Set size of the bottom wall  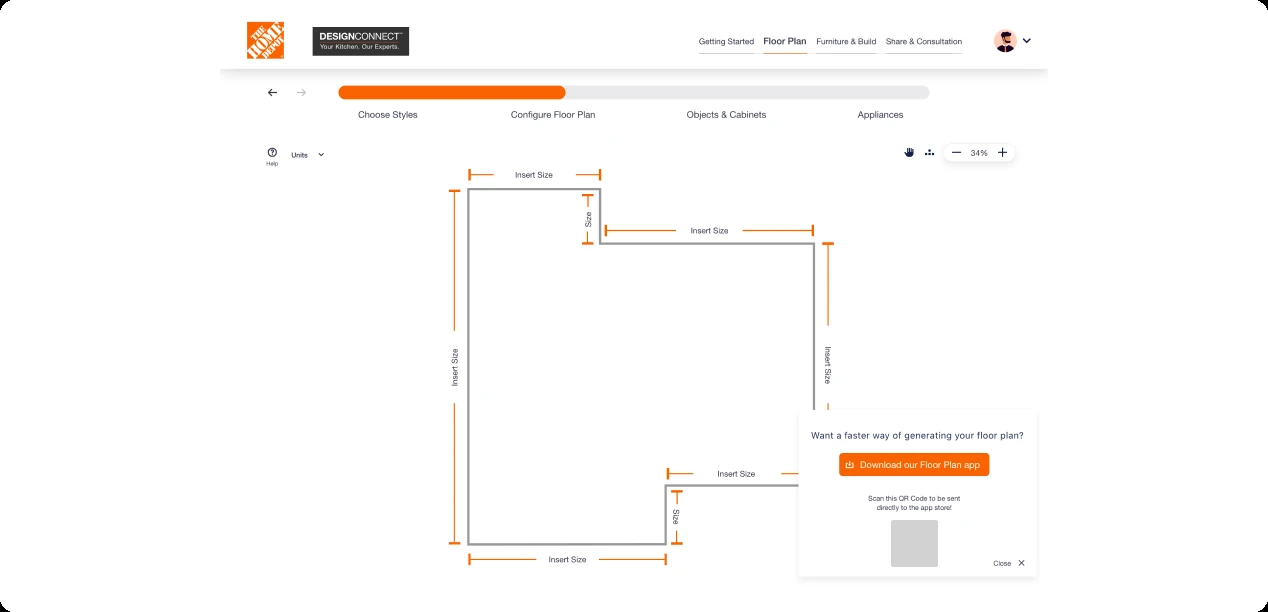point(567,560)
